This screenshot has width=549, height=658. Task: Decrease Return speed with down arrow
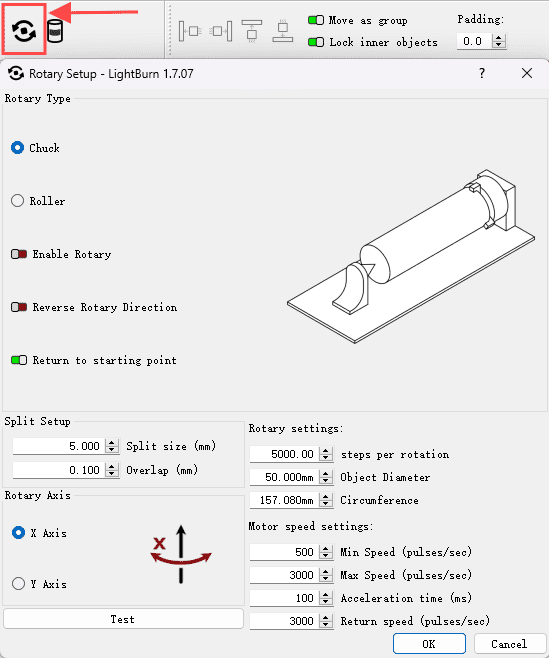tap(326, 625)
